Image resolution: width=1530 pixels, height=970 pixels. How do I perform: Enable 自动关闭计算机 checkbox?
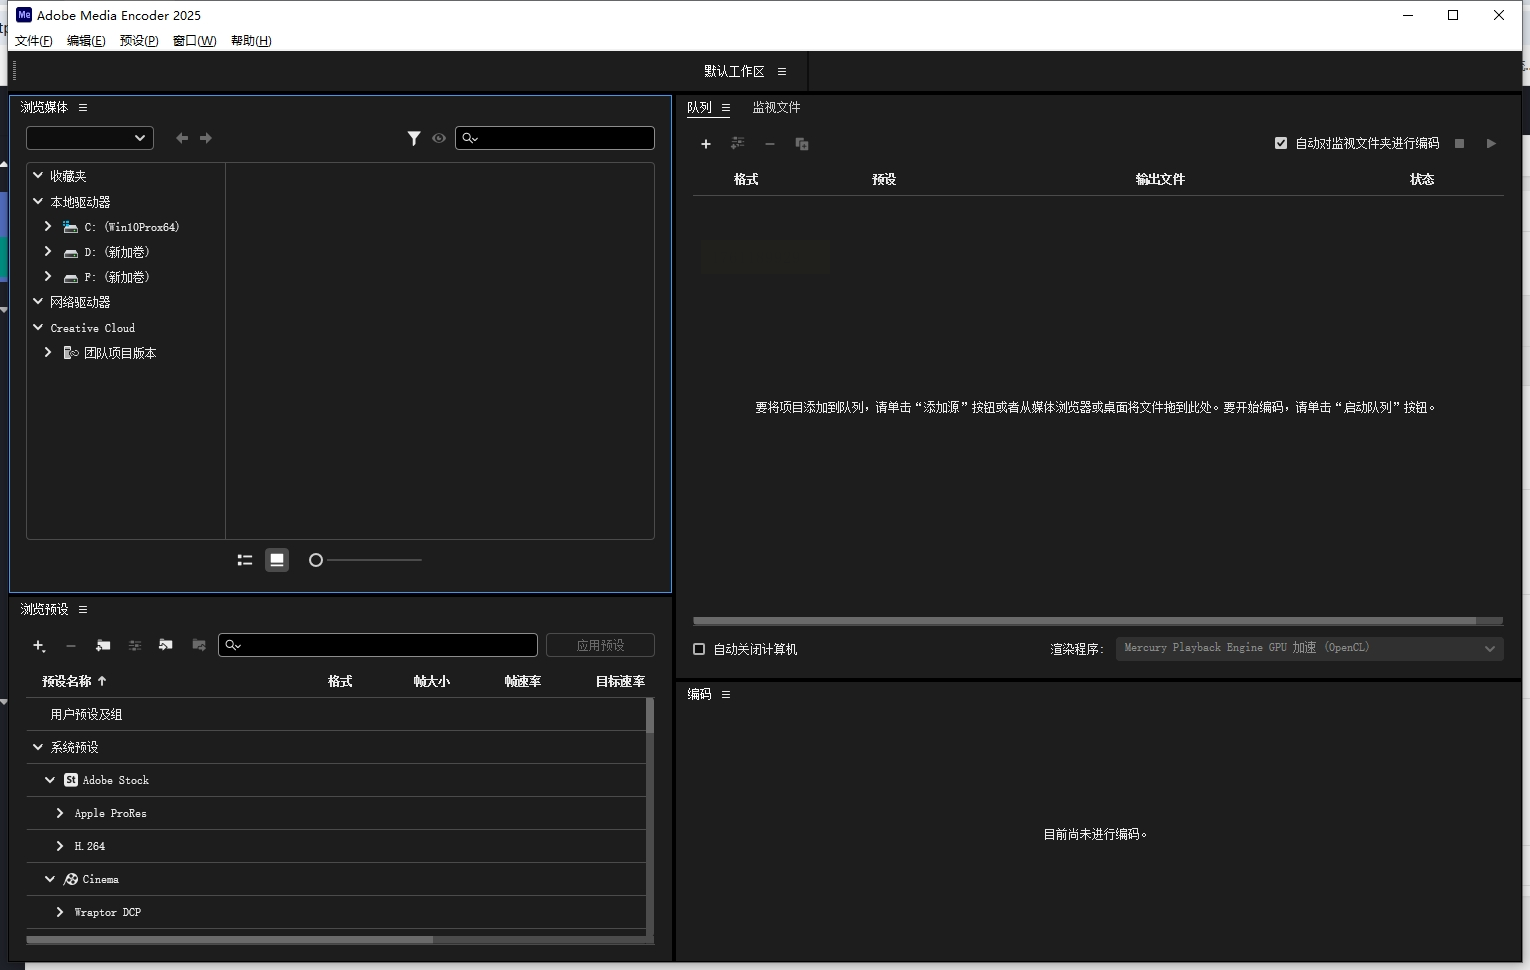coord(699,649)
